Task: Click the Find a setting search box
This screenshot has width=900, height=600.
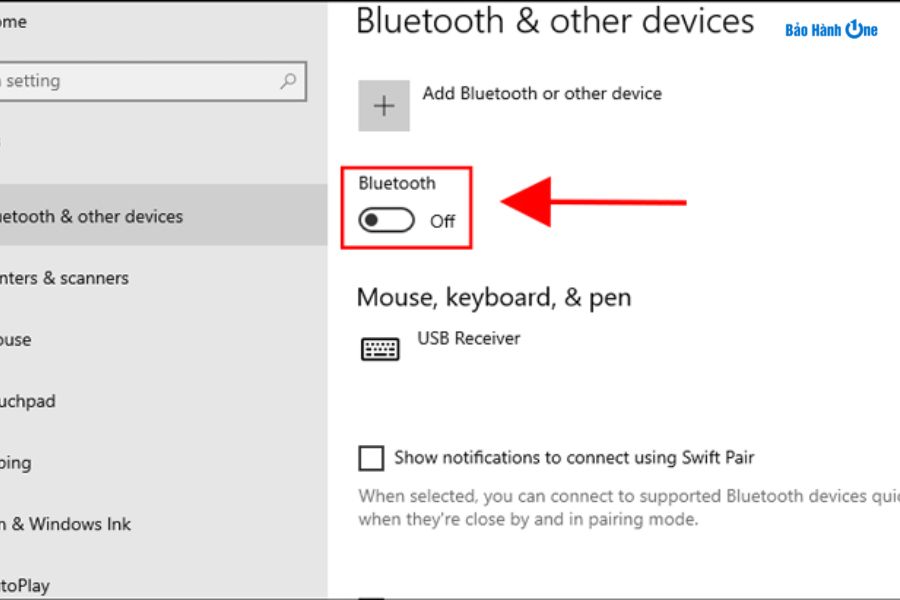Action: [140, 81]
